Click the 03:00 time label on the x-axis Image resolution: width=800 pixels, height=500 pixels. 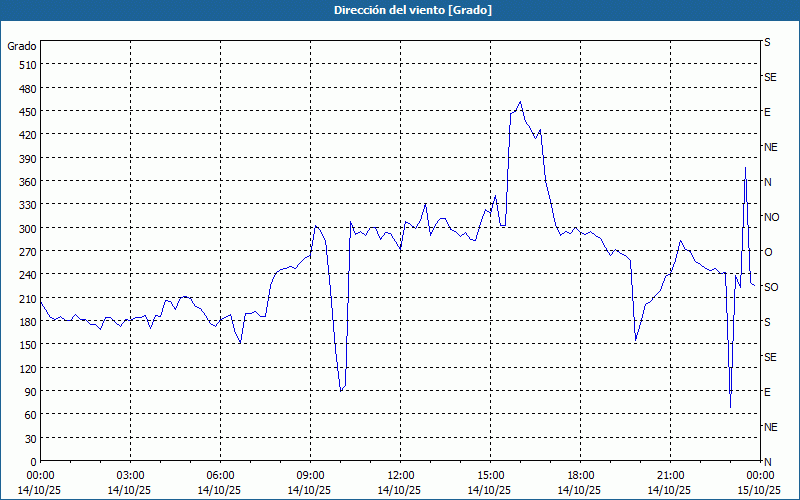tap(130, 475)
